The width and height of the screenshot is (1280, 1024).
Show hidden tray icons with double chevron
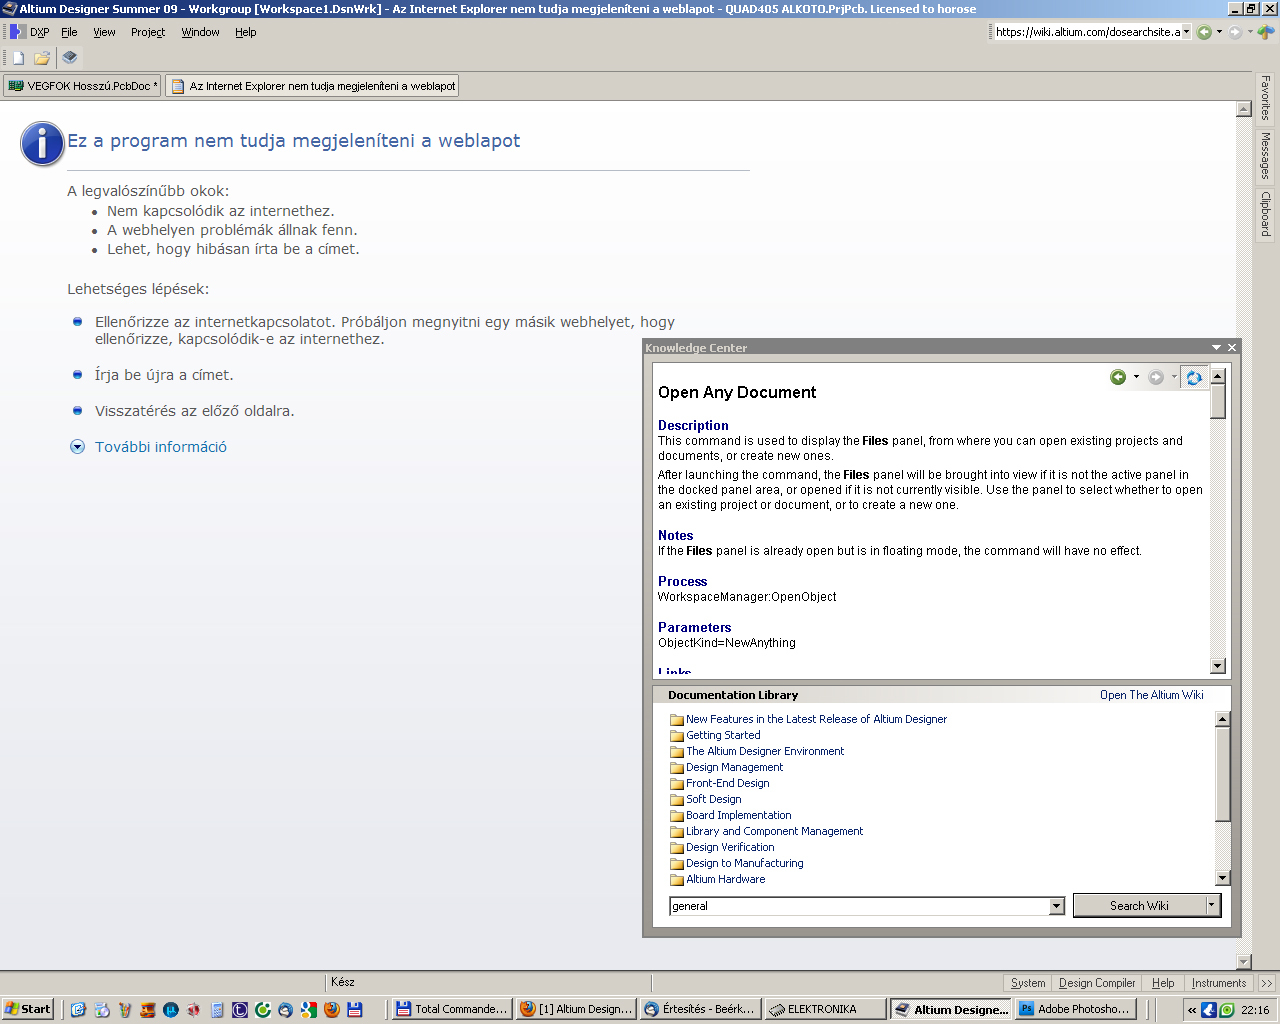click(1192, 1010)
